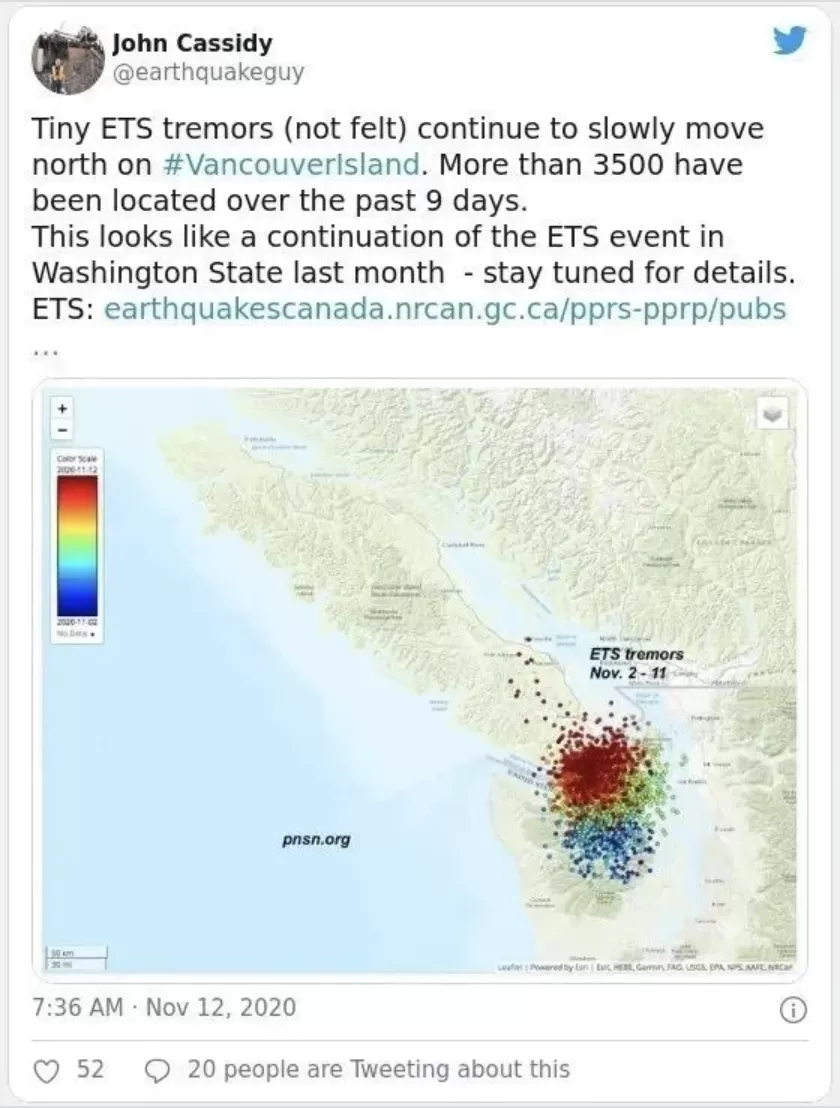The height and width of the screenshot is (1108, 840).
Task: Open the John Cassidy display name
Action: [192, 43]
